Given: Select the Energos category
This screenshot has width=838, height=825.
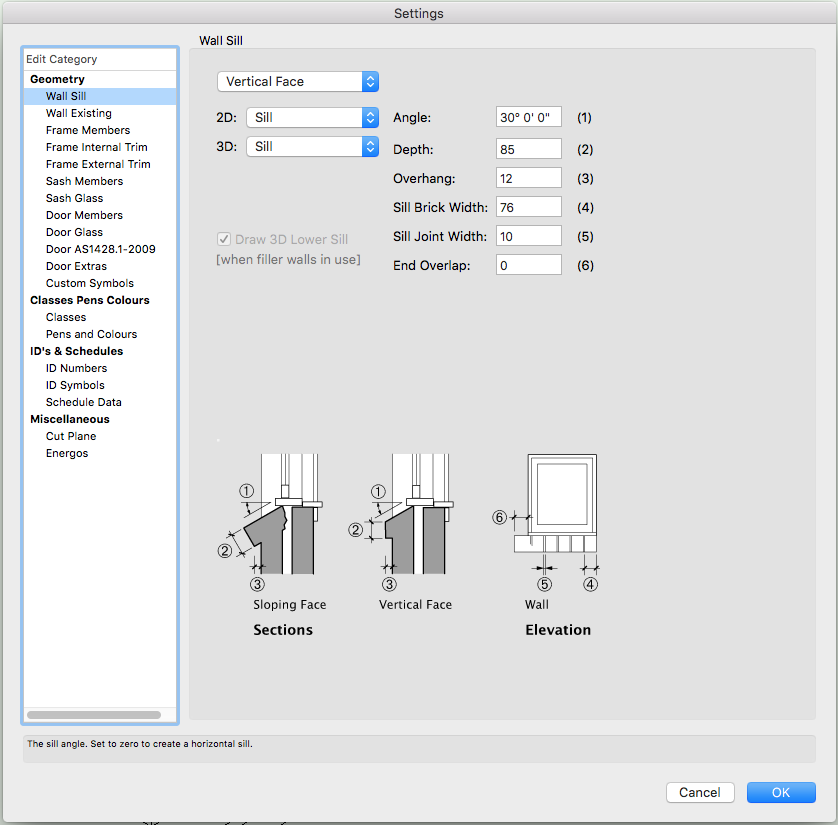Looking at the screenshot, I should [67, 452].
